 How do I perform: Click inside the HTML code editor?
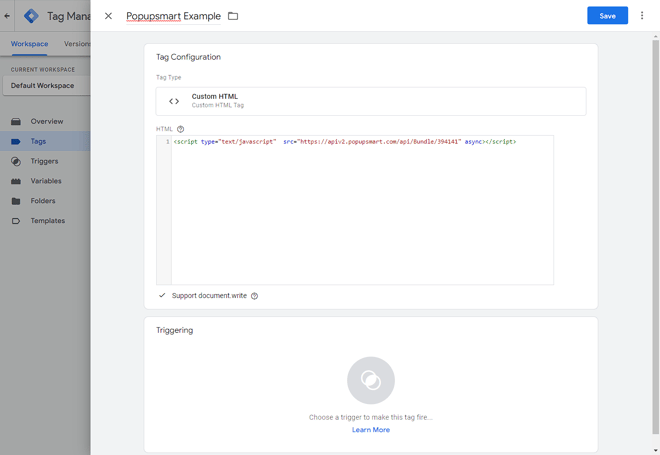pyautogui.click(x=362, y=210)
